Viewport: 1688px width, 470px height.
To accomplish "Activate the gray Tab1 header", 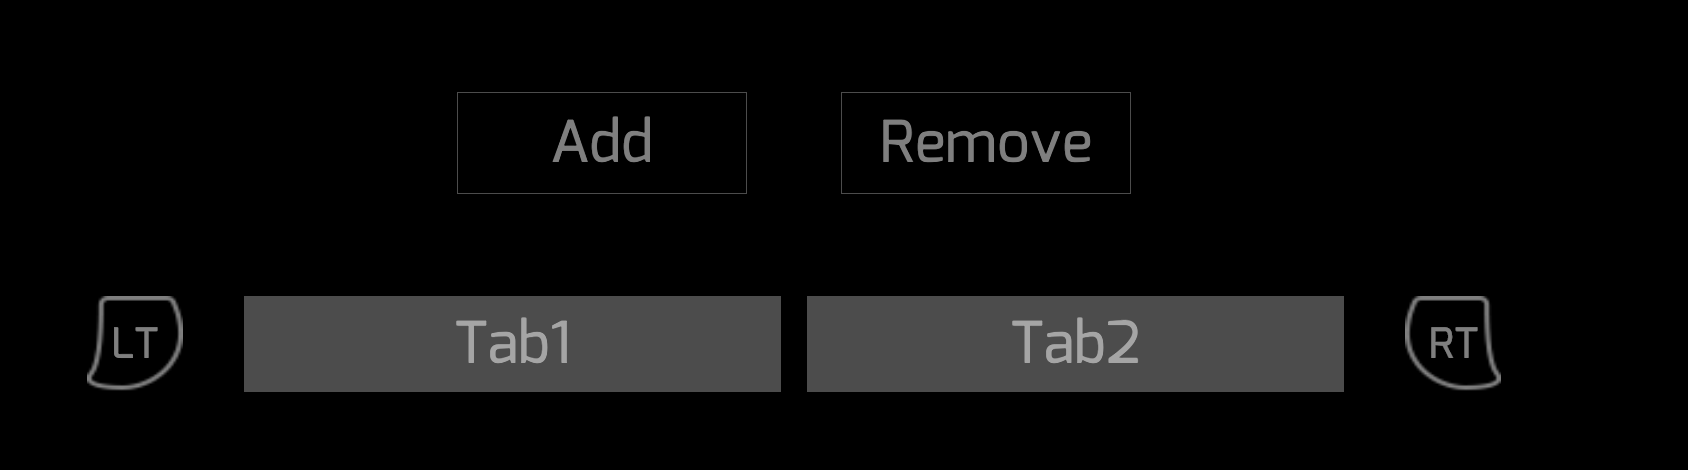I will (512, 343).
